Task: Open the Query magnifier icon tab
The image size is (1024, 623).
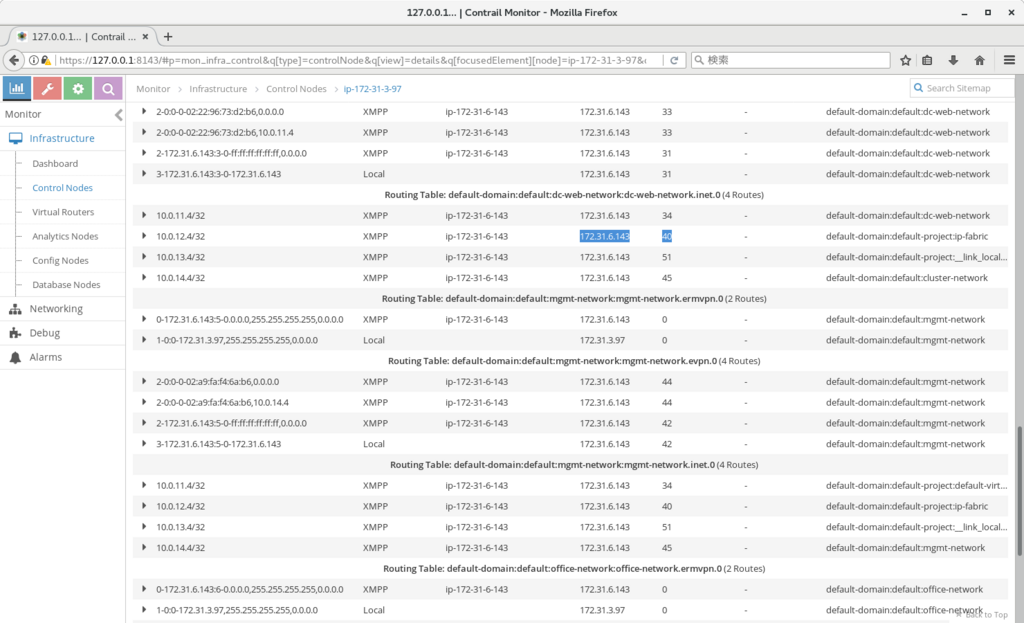Action: [108, 88]
